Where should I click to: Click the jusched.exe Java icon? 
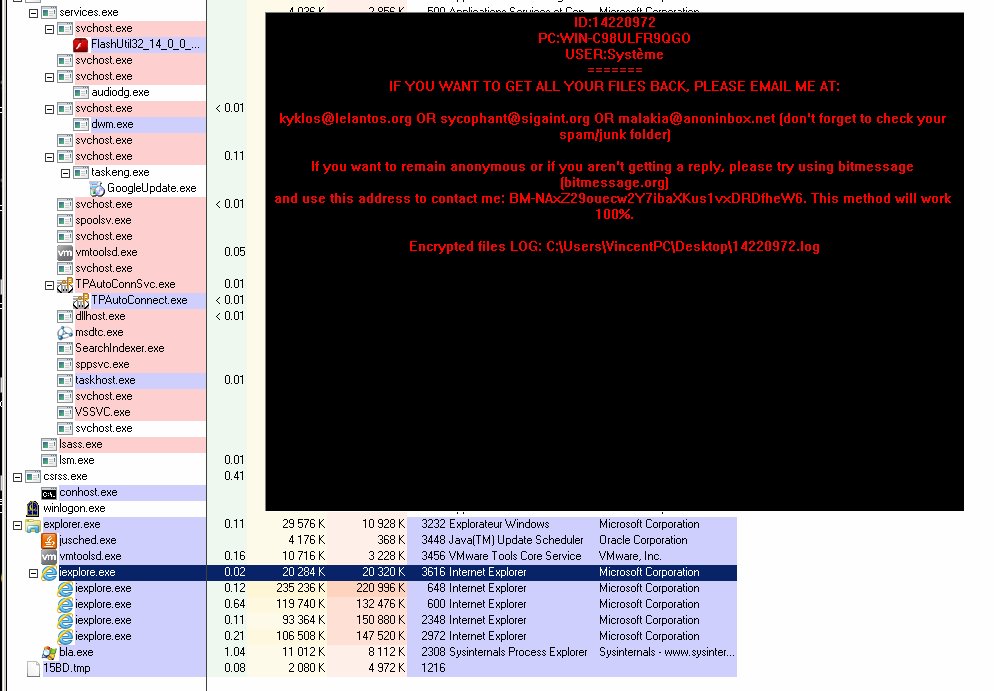click(49, 540)
